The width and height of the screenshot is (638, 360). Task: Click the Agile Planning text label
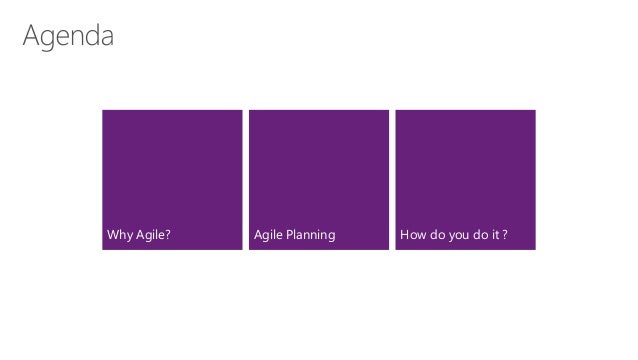[x=295, y=235]
